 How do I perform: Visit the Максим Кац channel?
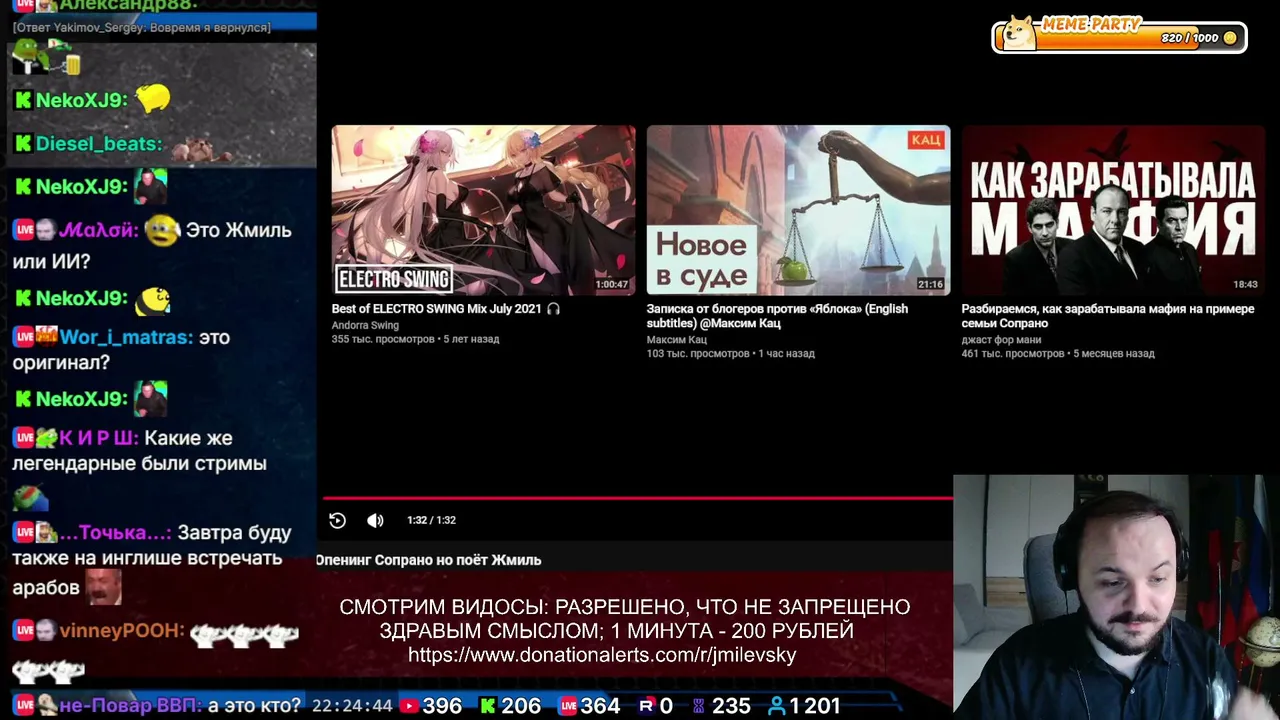(x=677, y=340)
